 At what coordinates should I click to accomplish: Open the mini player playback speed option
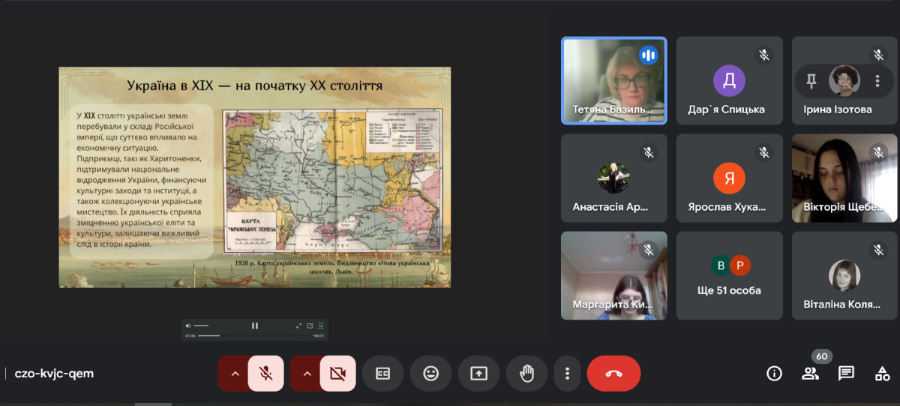[321, 326]
